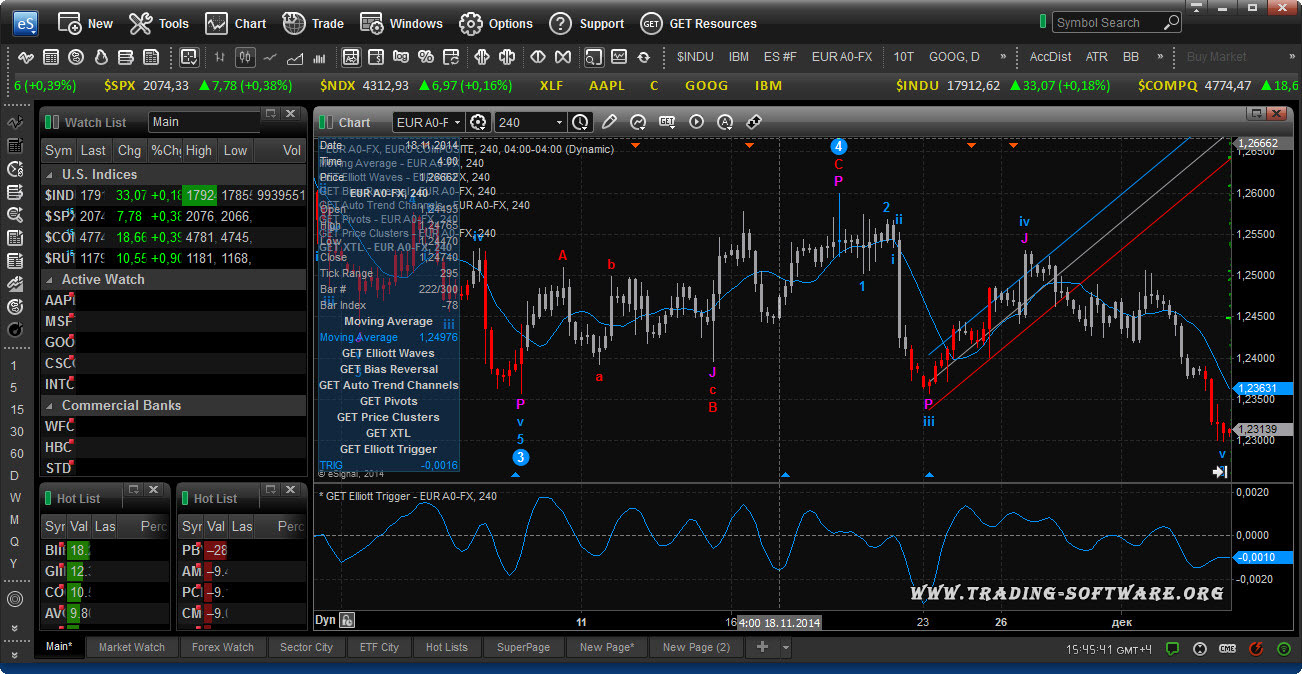Open chart settings gear beside symbol box

coord(478,122)
